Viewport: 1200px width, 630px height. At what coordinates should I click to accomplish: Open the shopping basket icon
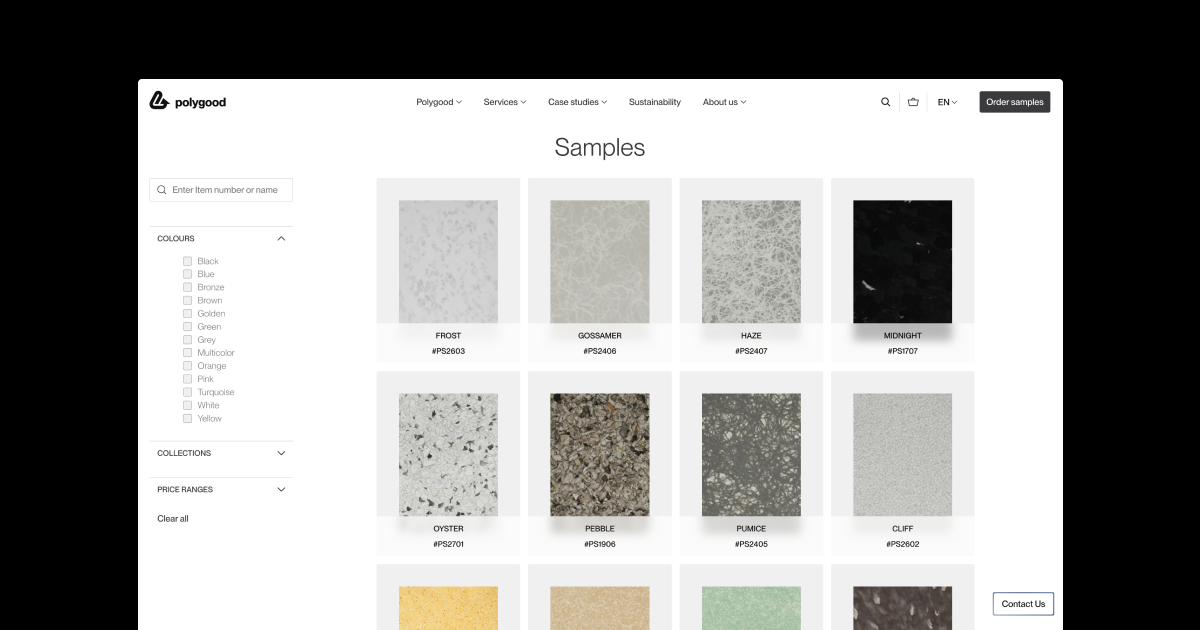[x=913, y=102]
